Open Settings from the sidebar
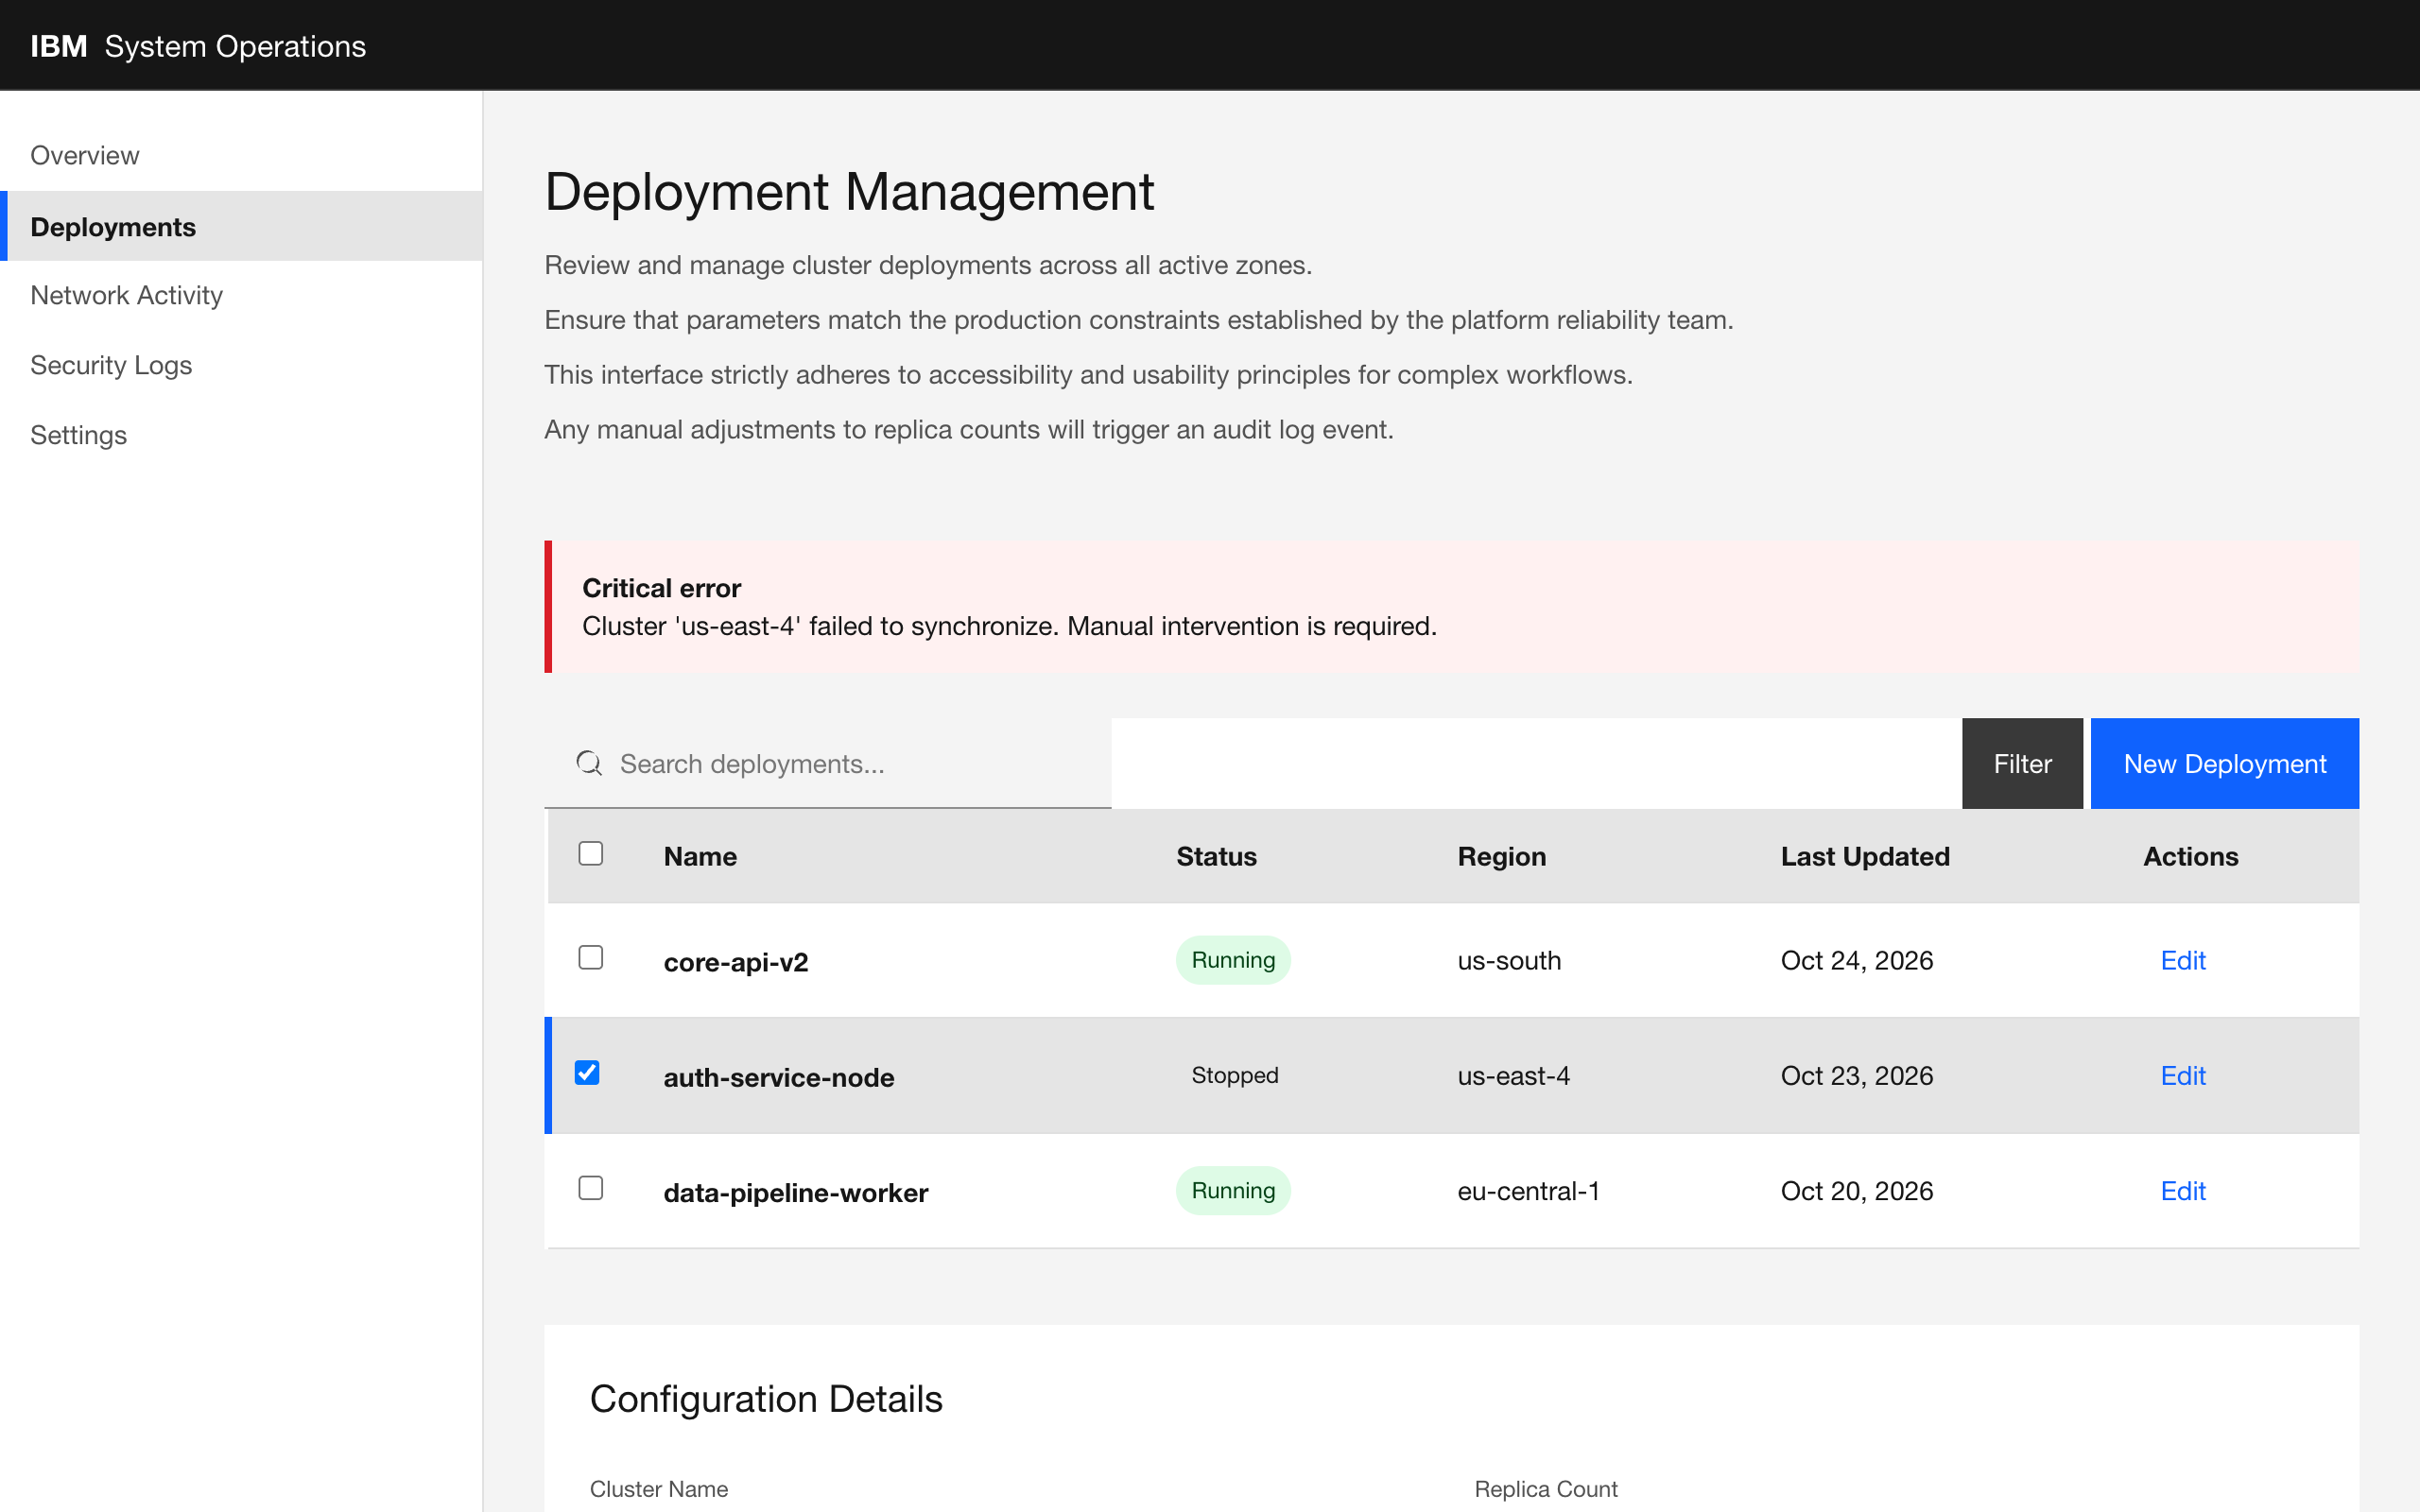This screenshot has height=1512, width=2420. click(x=78, y=435)
